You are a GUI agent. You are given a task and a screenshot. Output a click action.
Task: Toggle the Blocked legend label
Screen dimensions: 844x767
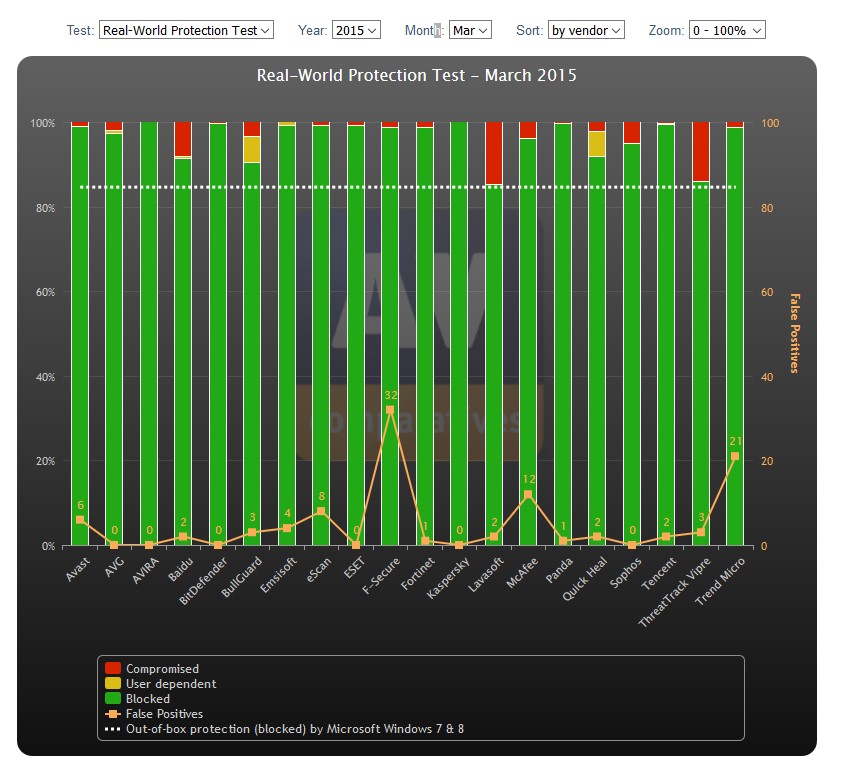147,699
